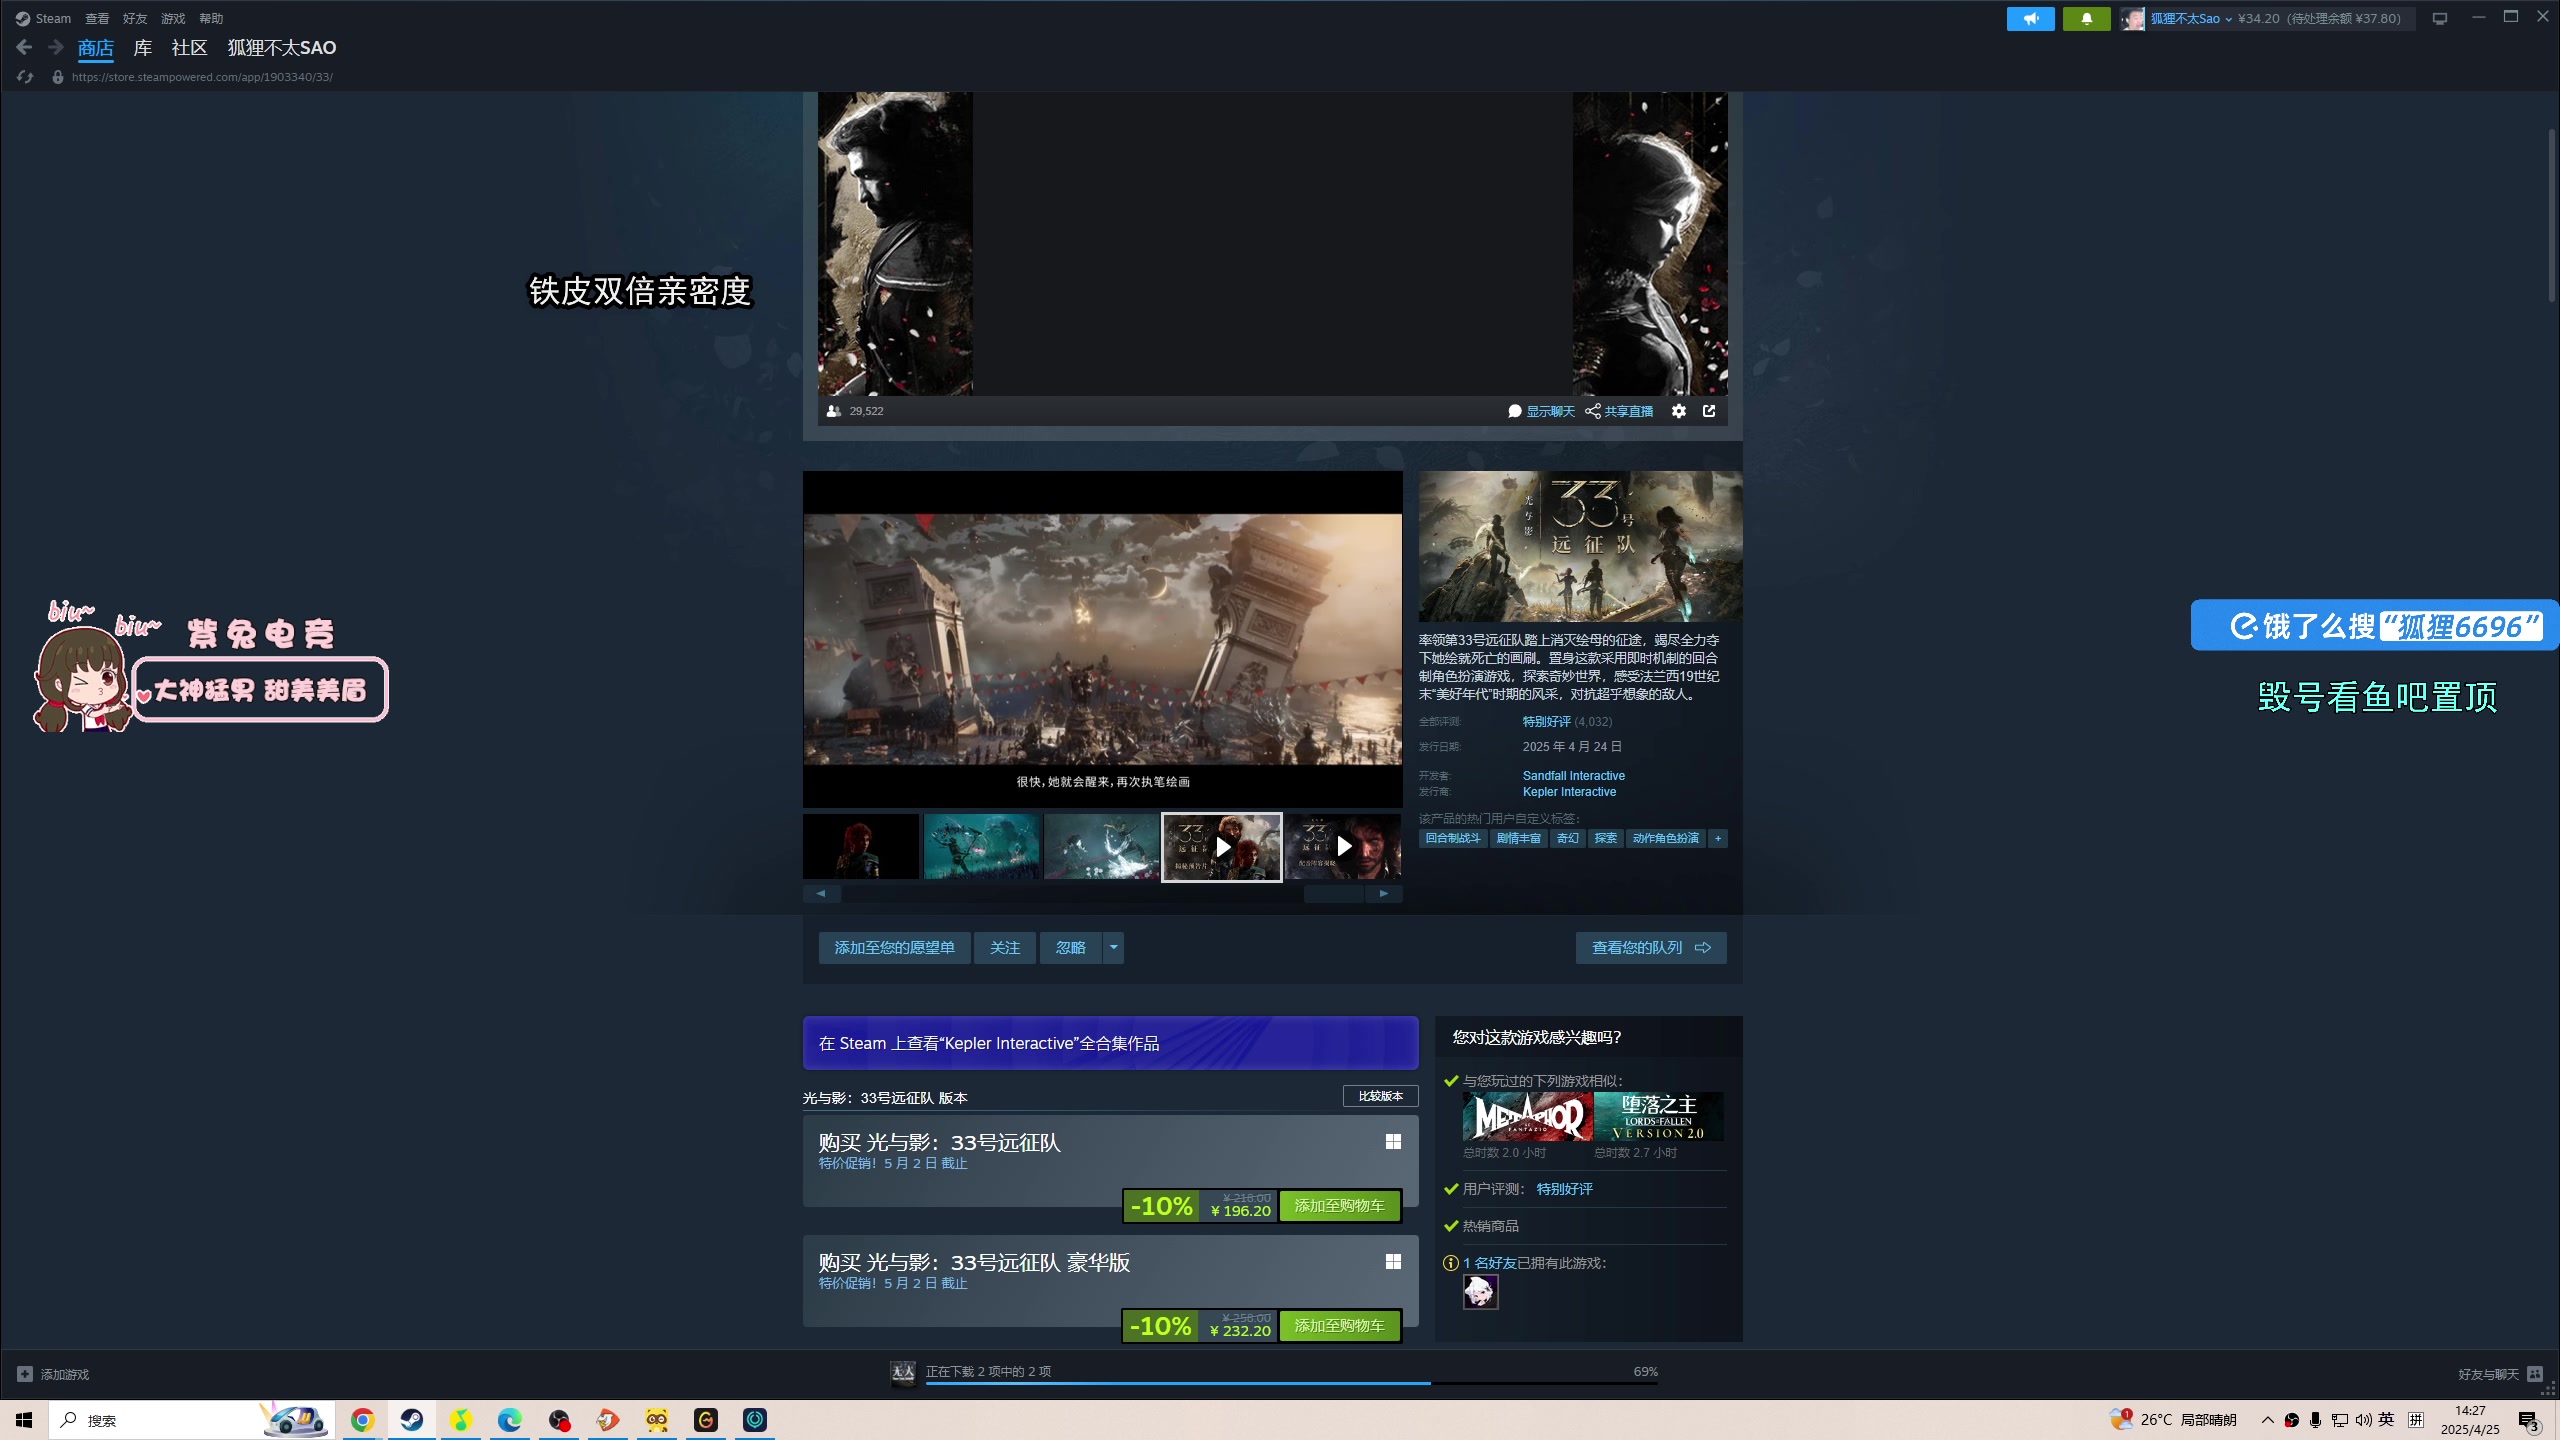Switch to the 社区 tab
This screenshot has height=1440, width=2560.
point(189,48)
